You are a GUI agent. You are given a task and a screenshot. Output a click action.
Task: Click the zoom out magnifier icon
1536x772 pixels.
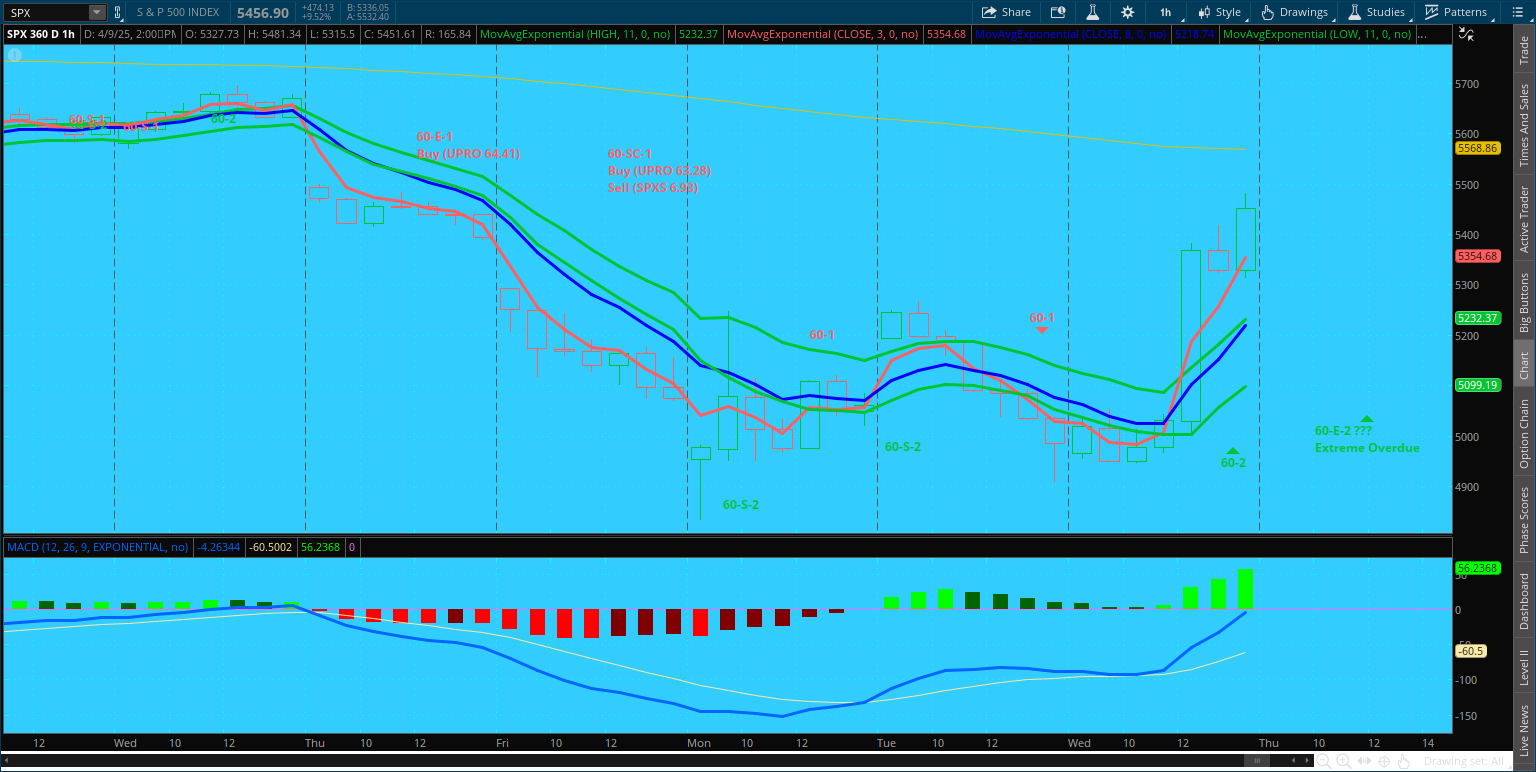(x=1324, y=762)
